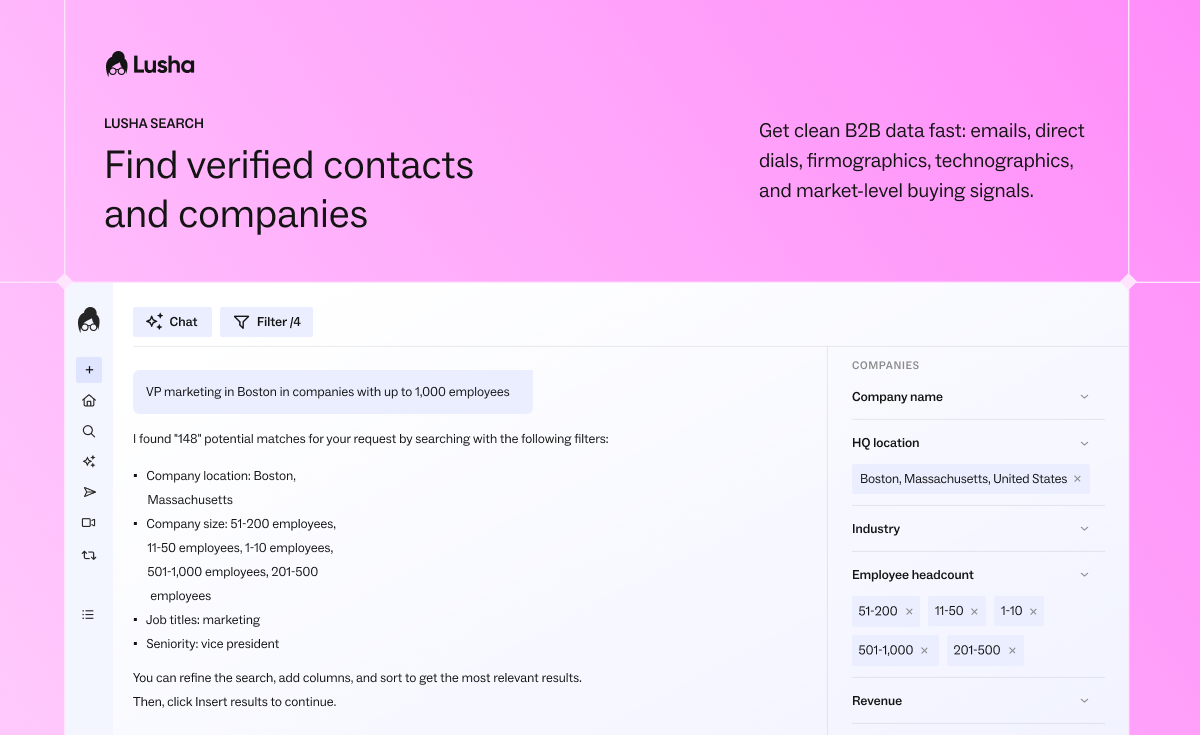Select the search magnifier sidebar icon
1200x735 pixels.
click(89, 431)
